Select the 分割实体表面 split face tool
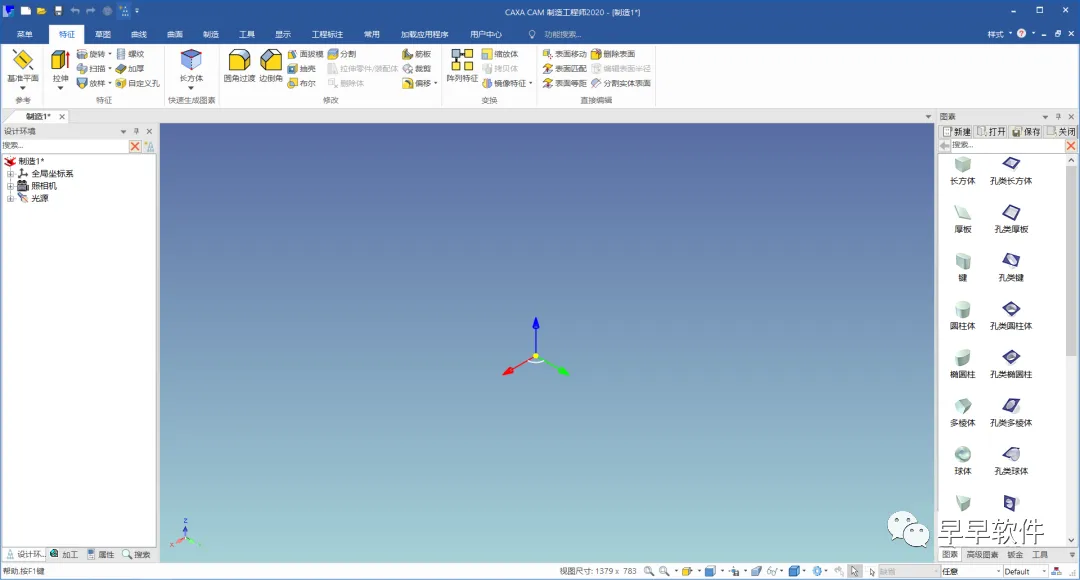 click(x=621, y=83)
